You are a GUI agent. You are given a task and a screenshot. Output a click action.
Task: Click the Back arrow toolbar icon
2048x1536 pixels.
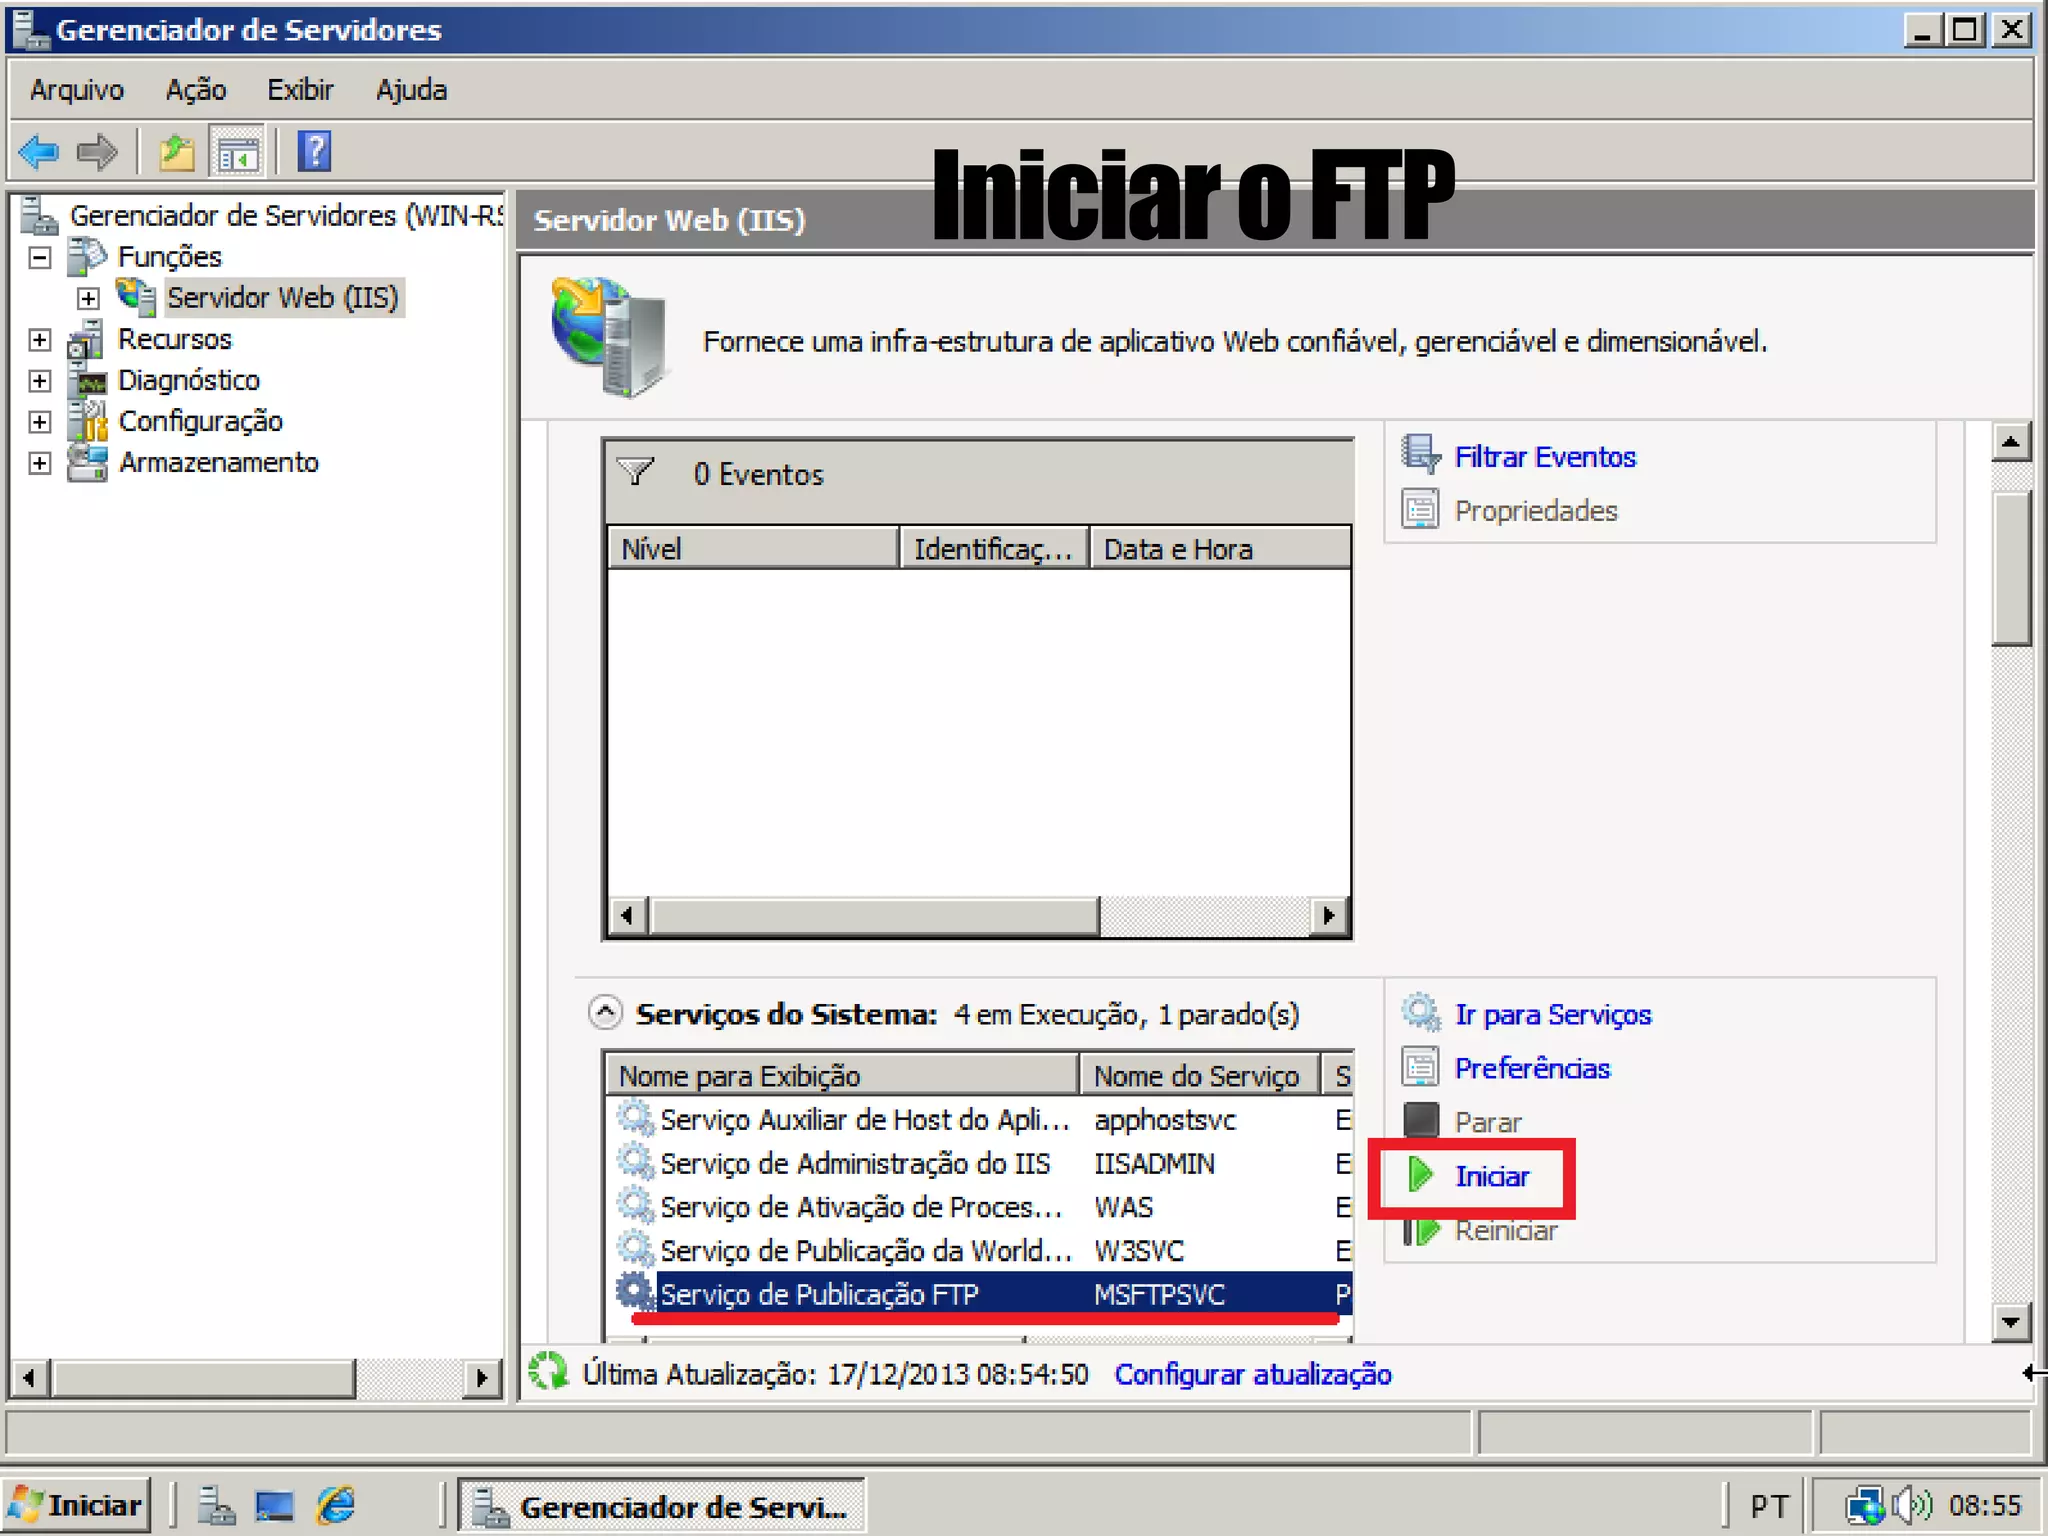click(39, 153)
